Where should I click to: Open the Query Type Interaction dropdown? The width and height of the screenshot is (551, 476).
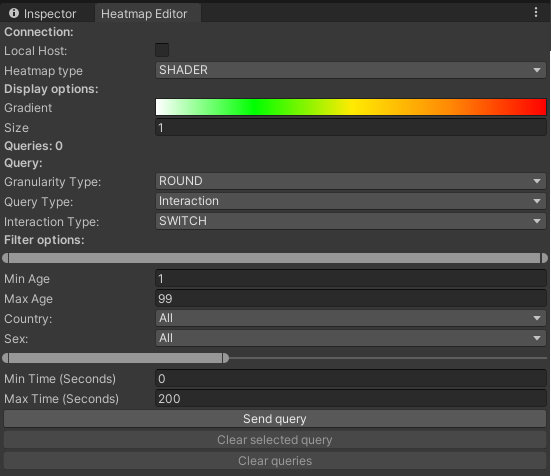(x=351, y=201)
